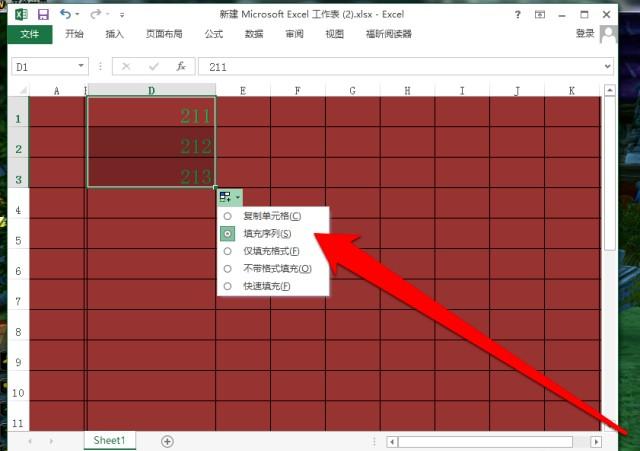Open the Auto Fill Options button
The image size is (640, 451).
click(230, 197)
